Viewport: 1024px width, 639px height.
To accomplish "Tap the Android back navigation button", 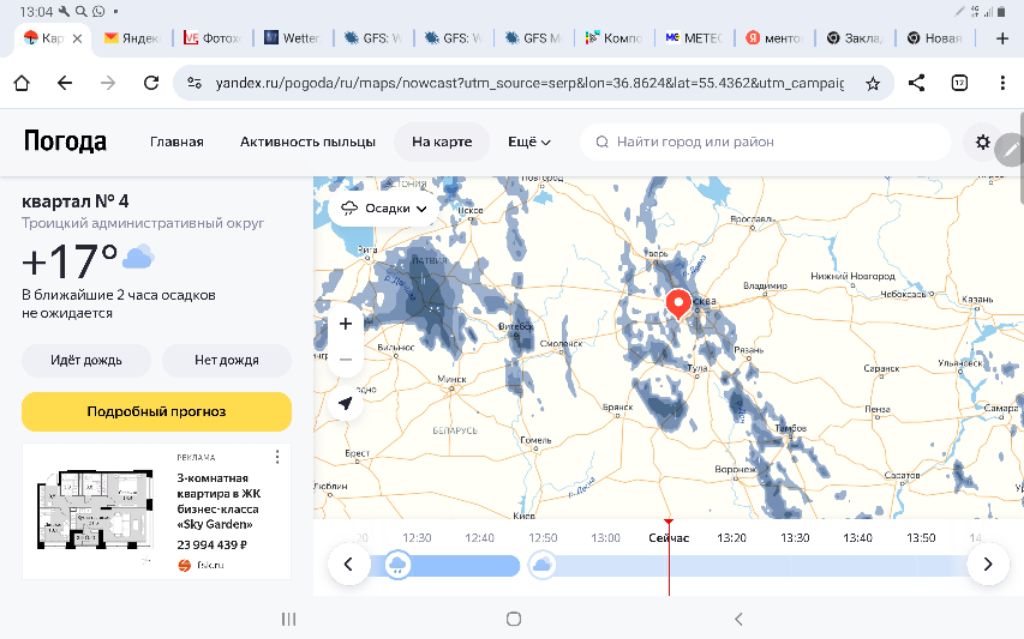I will [739, 619].
